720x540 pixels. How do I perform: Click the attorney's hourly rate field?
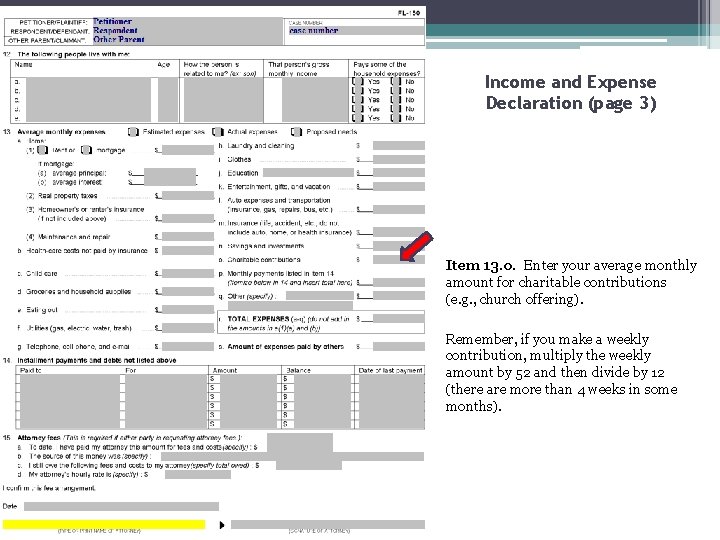pyautogui.click(x=198, y=475)
